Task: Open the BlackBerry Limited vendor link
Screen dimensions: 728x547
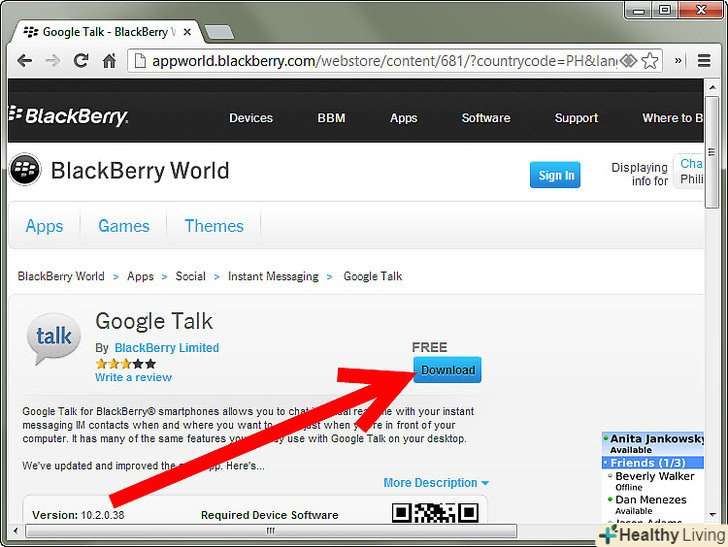Action: coord(167,348)
